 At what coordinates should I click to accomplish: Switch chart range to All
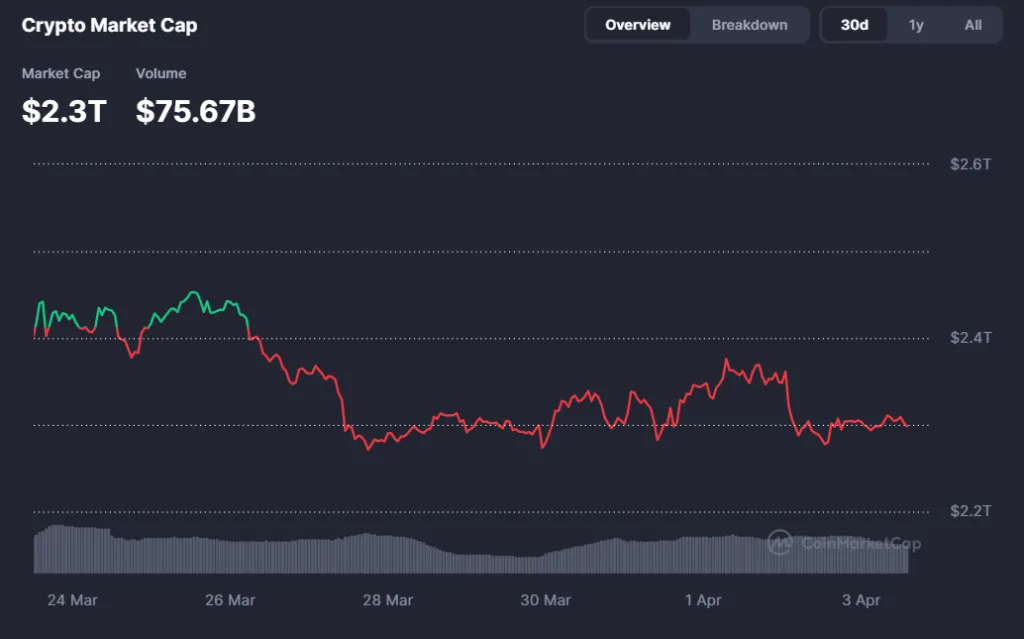[x=974, y=24]
